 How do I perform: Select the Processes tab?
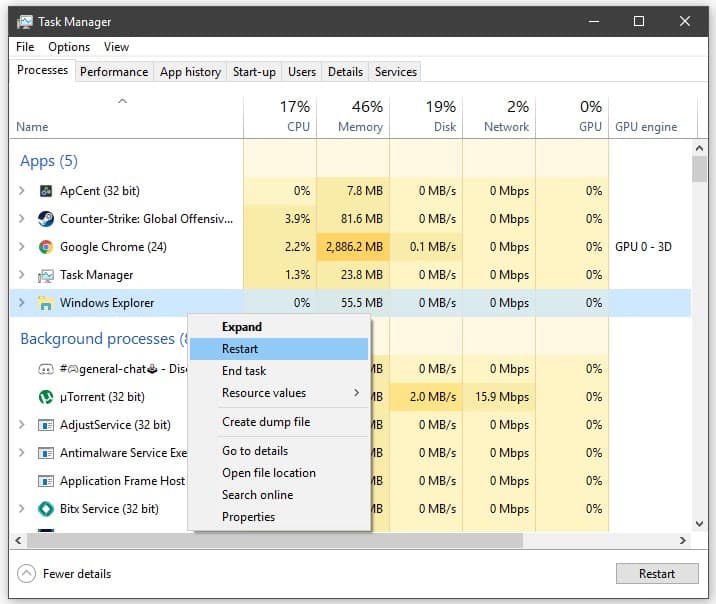pos(42,70)
